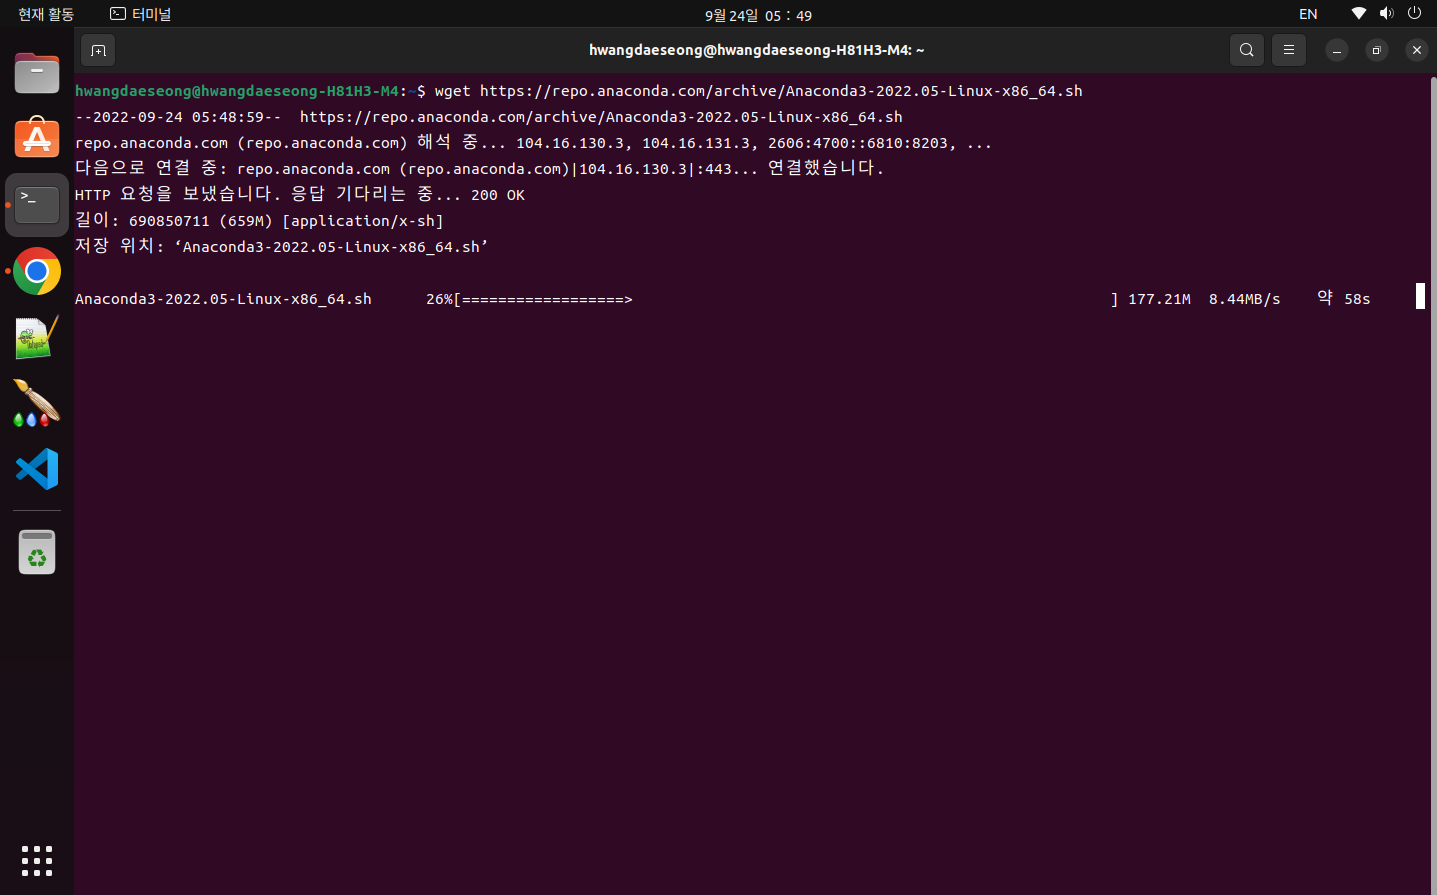Open the notepad editor icon in the dock

pyautogui.click(x=37, y=337)
